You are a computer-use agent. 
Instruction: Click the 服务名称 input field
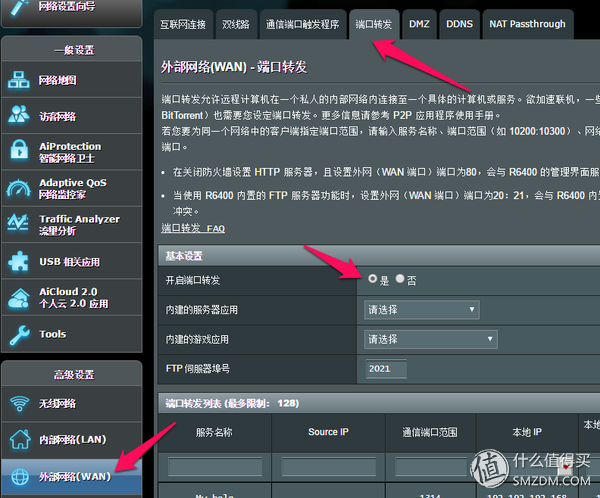coord(215,467)
